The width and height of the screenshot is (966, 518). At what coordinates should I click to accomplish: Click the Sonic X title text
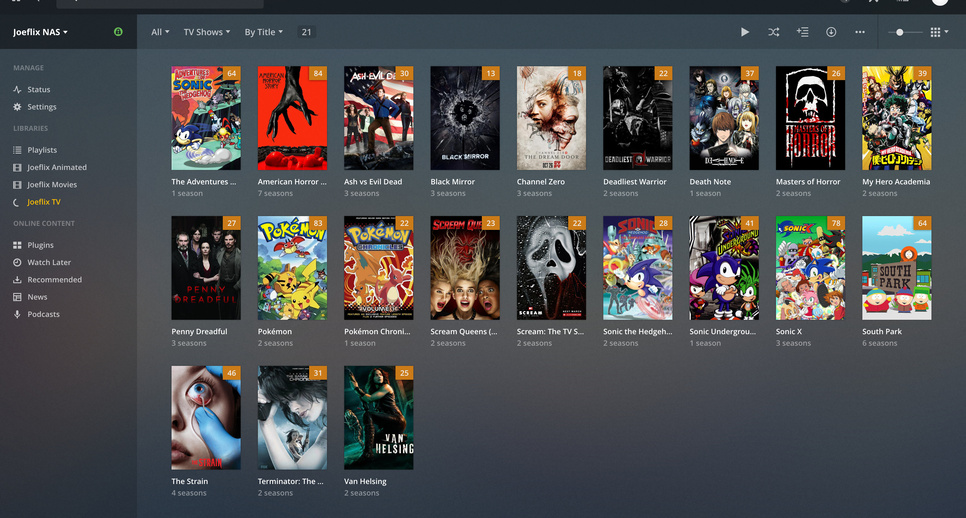coord(789,331)
